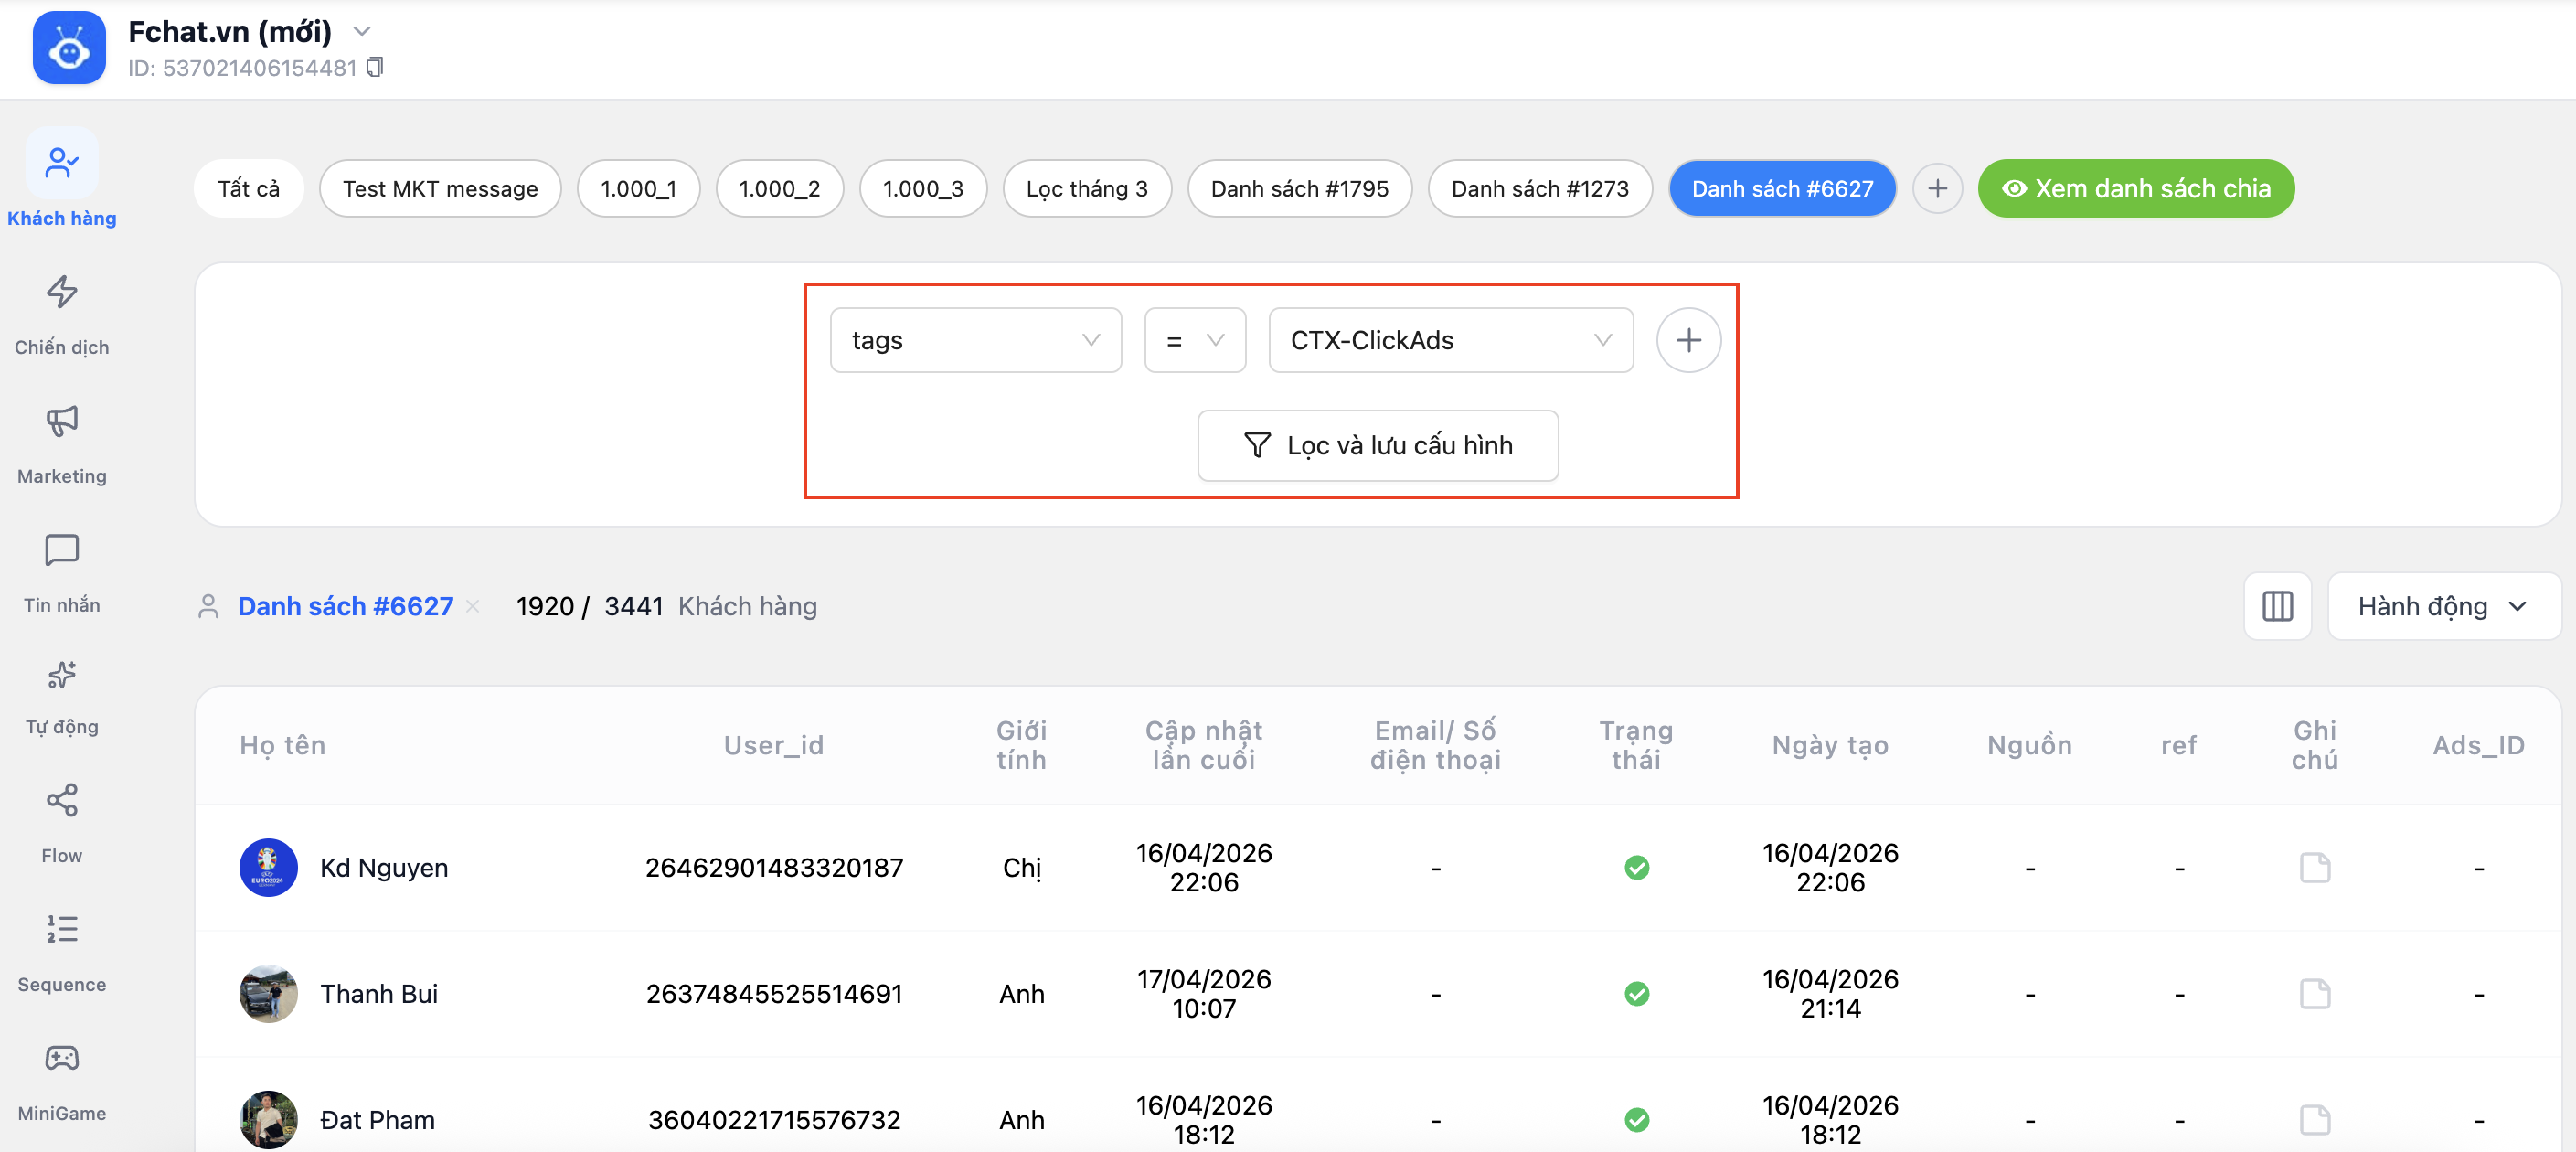2576x1152 pixels.
Task: Expand the tags field dropdown
Action: click(975, 340)
